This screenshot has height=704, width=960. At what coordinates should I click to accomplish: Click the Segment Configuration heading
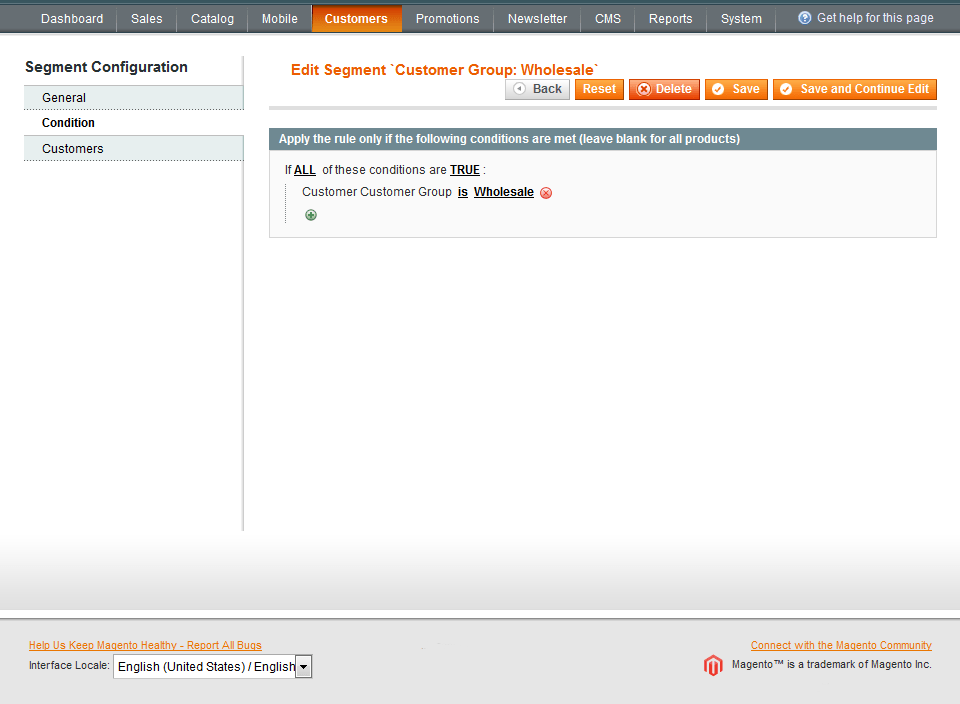point(107,67)
